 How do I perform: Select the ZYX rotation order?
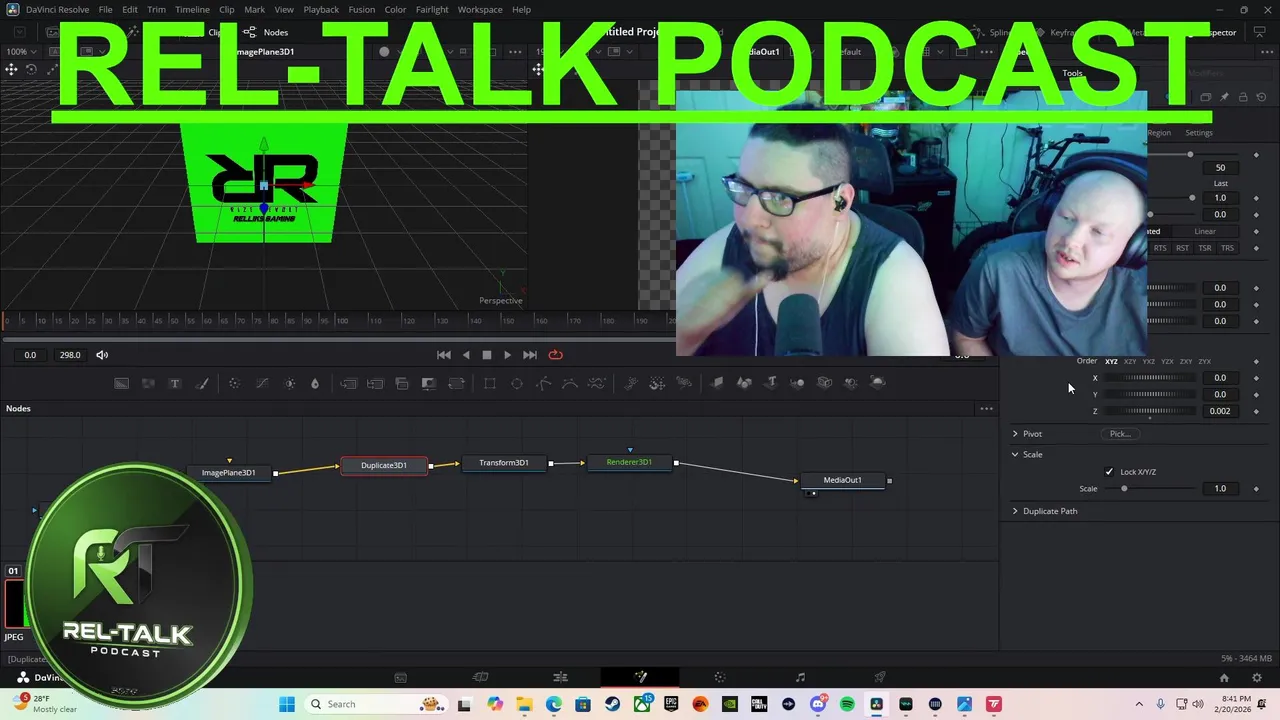(x=1205, y=361)
